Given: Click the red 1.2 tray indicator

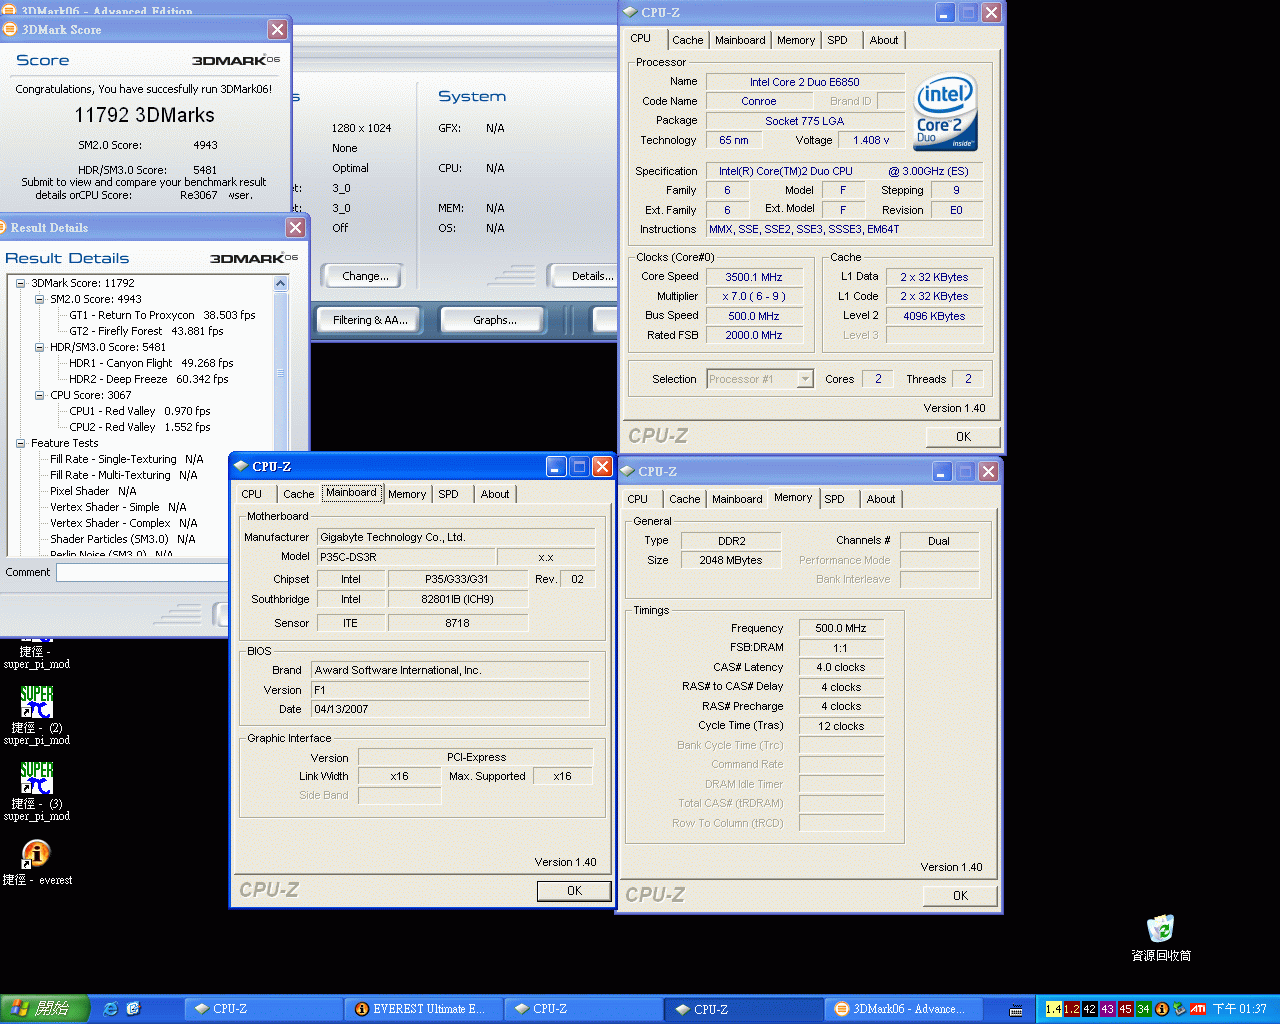Looking at the screenshot, I should click(1071, 1009).
